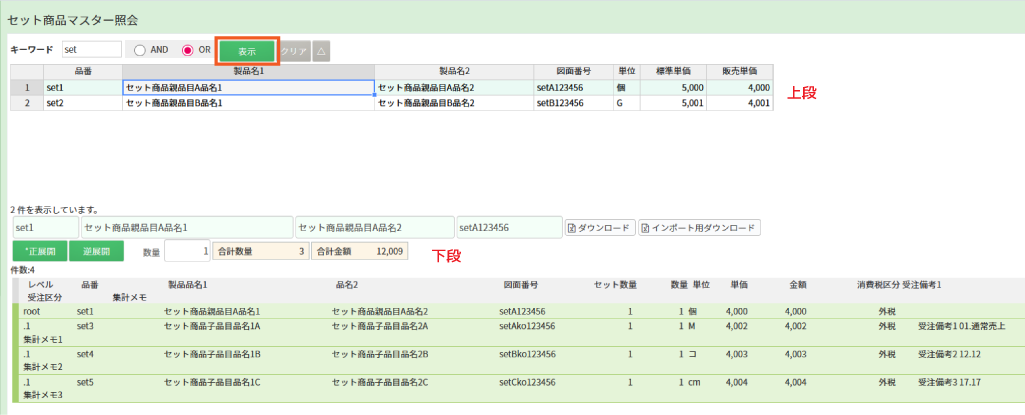The image size is (1025, 415).
Task: Collapse search area with triangle button
Action: click(321, 50)
